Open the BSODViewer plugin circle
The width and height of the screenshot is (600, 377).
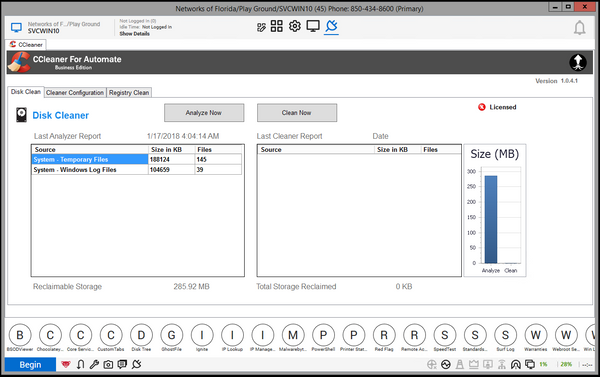(x=20, y=335)
